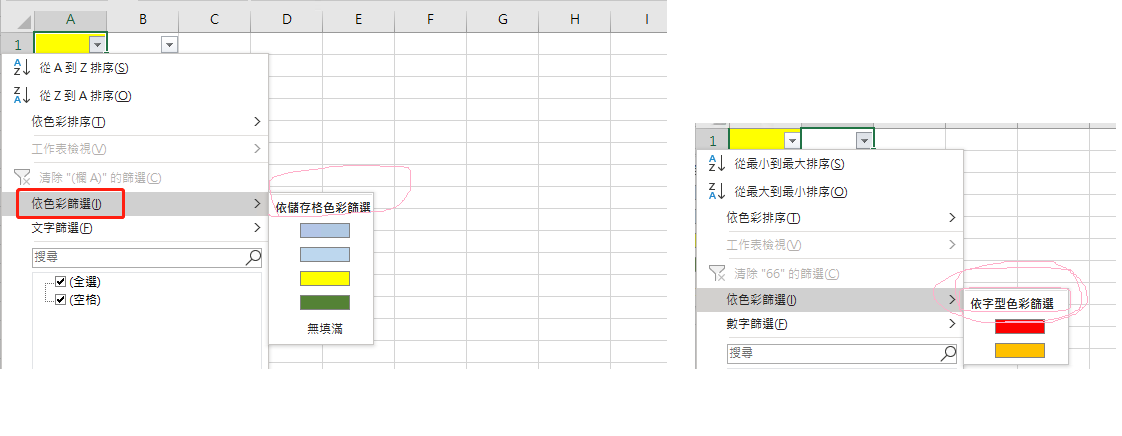Open the filter dropdown arrow in cell B1
1122x436 pixels.
(168, 44)
